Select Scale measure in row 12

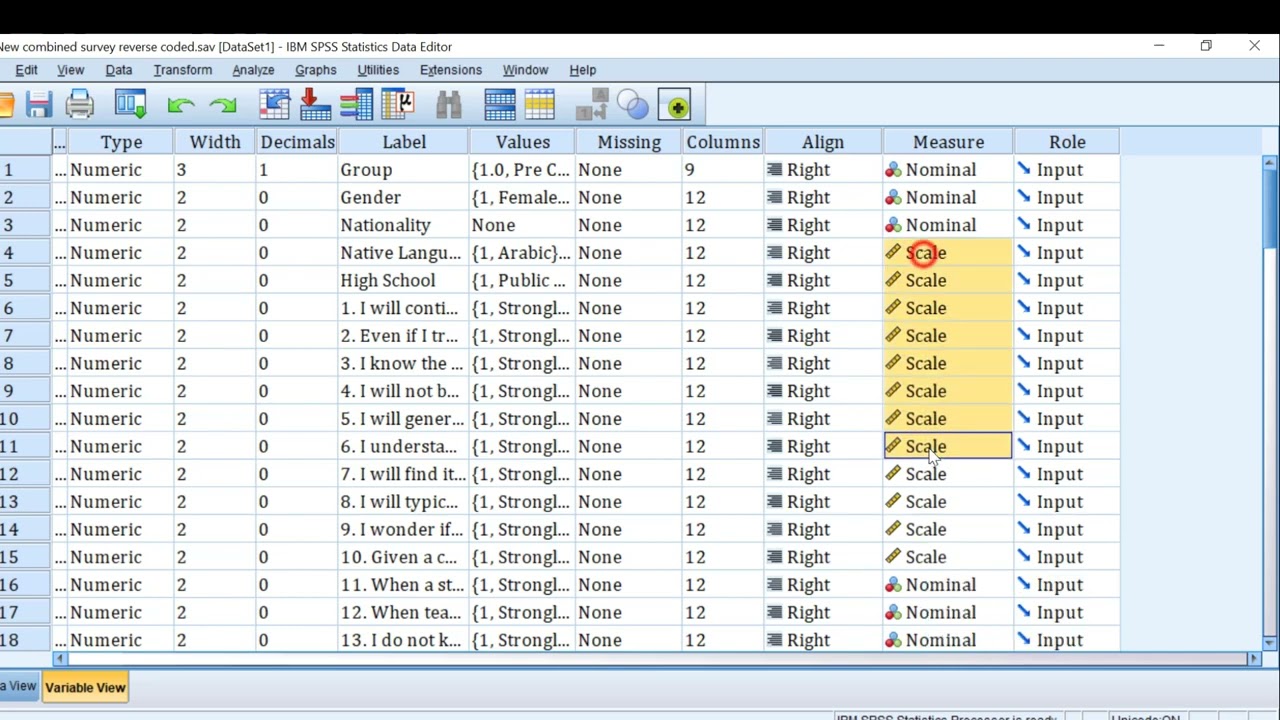pyautogui.click(x=948, y=474)
